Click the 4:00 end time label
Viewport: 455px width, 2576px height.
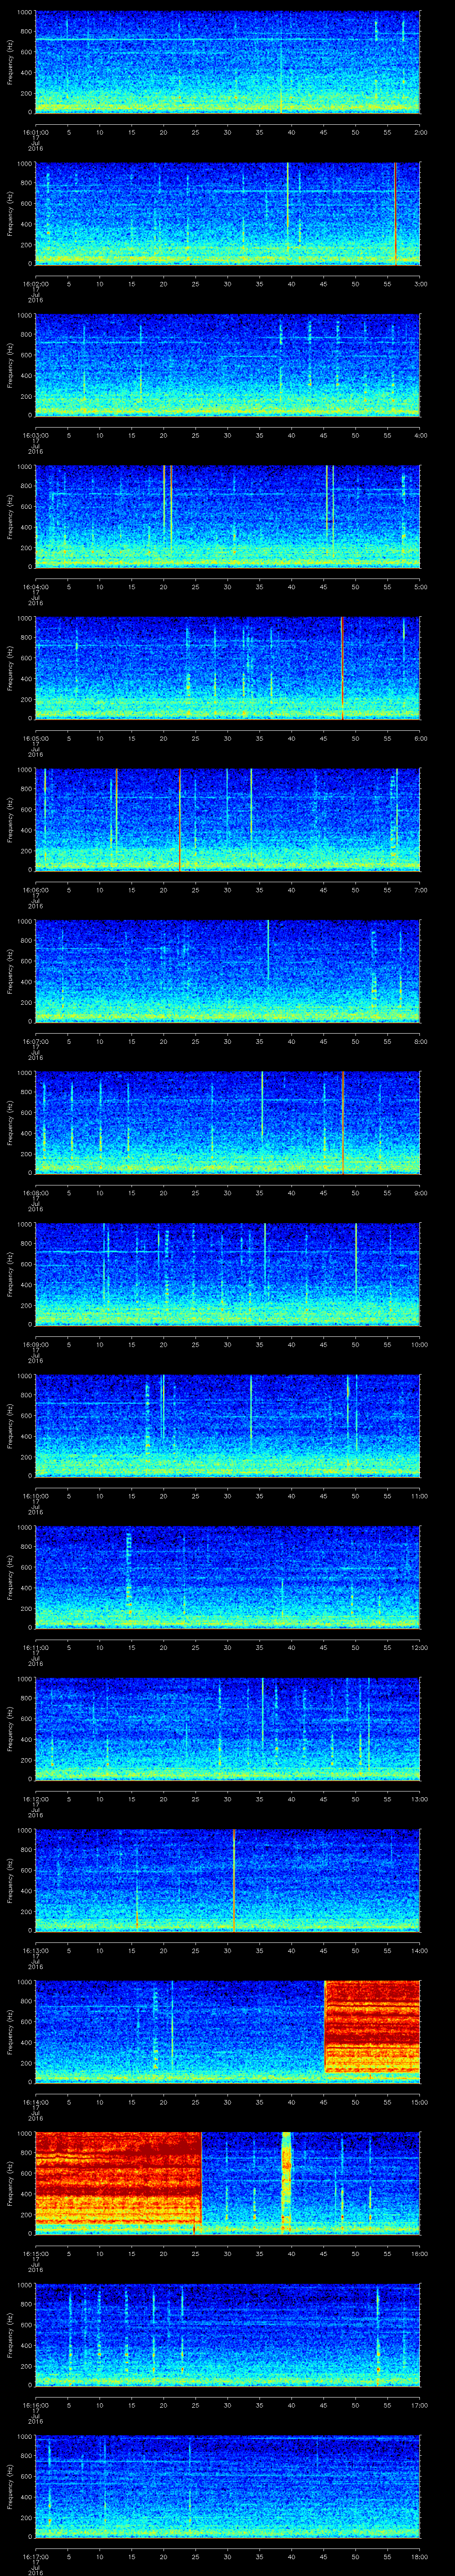click(420, 435)
